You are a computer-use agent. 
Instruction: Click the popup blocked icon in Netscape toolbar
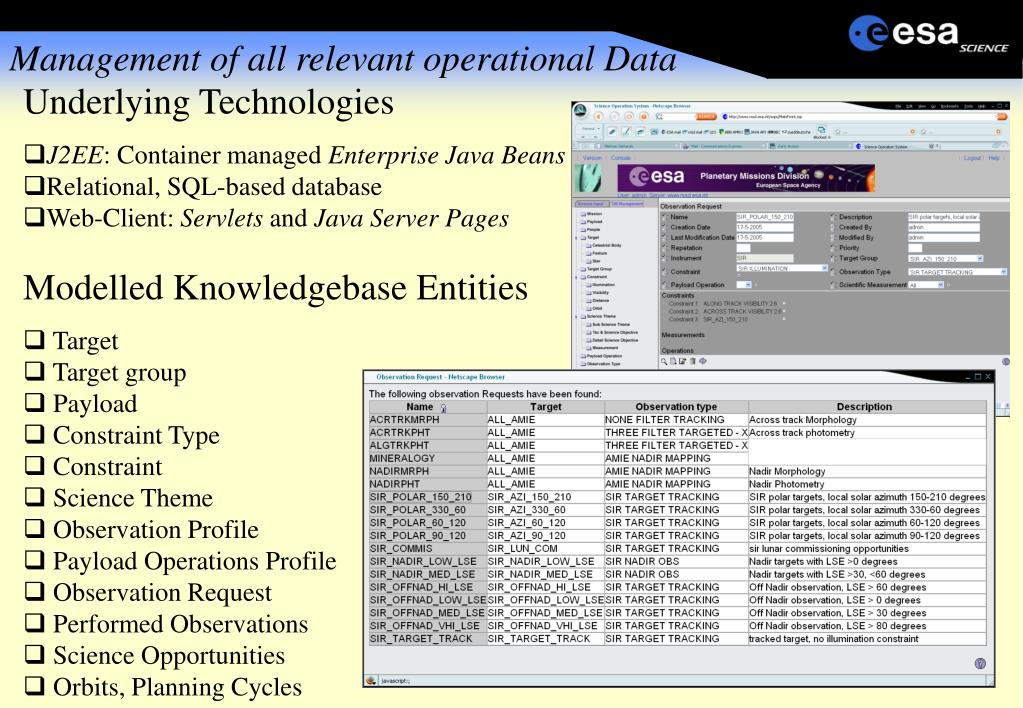821,130
